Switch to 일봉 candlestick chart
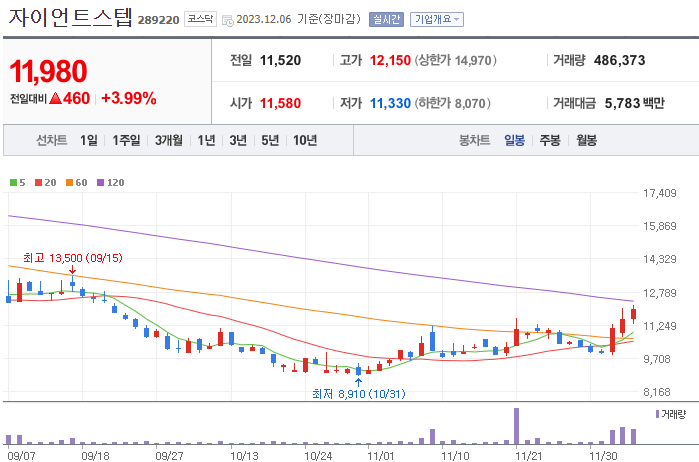 (514, 140)
